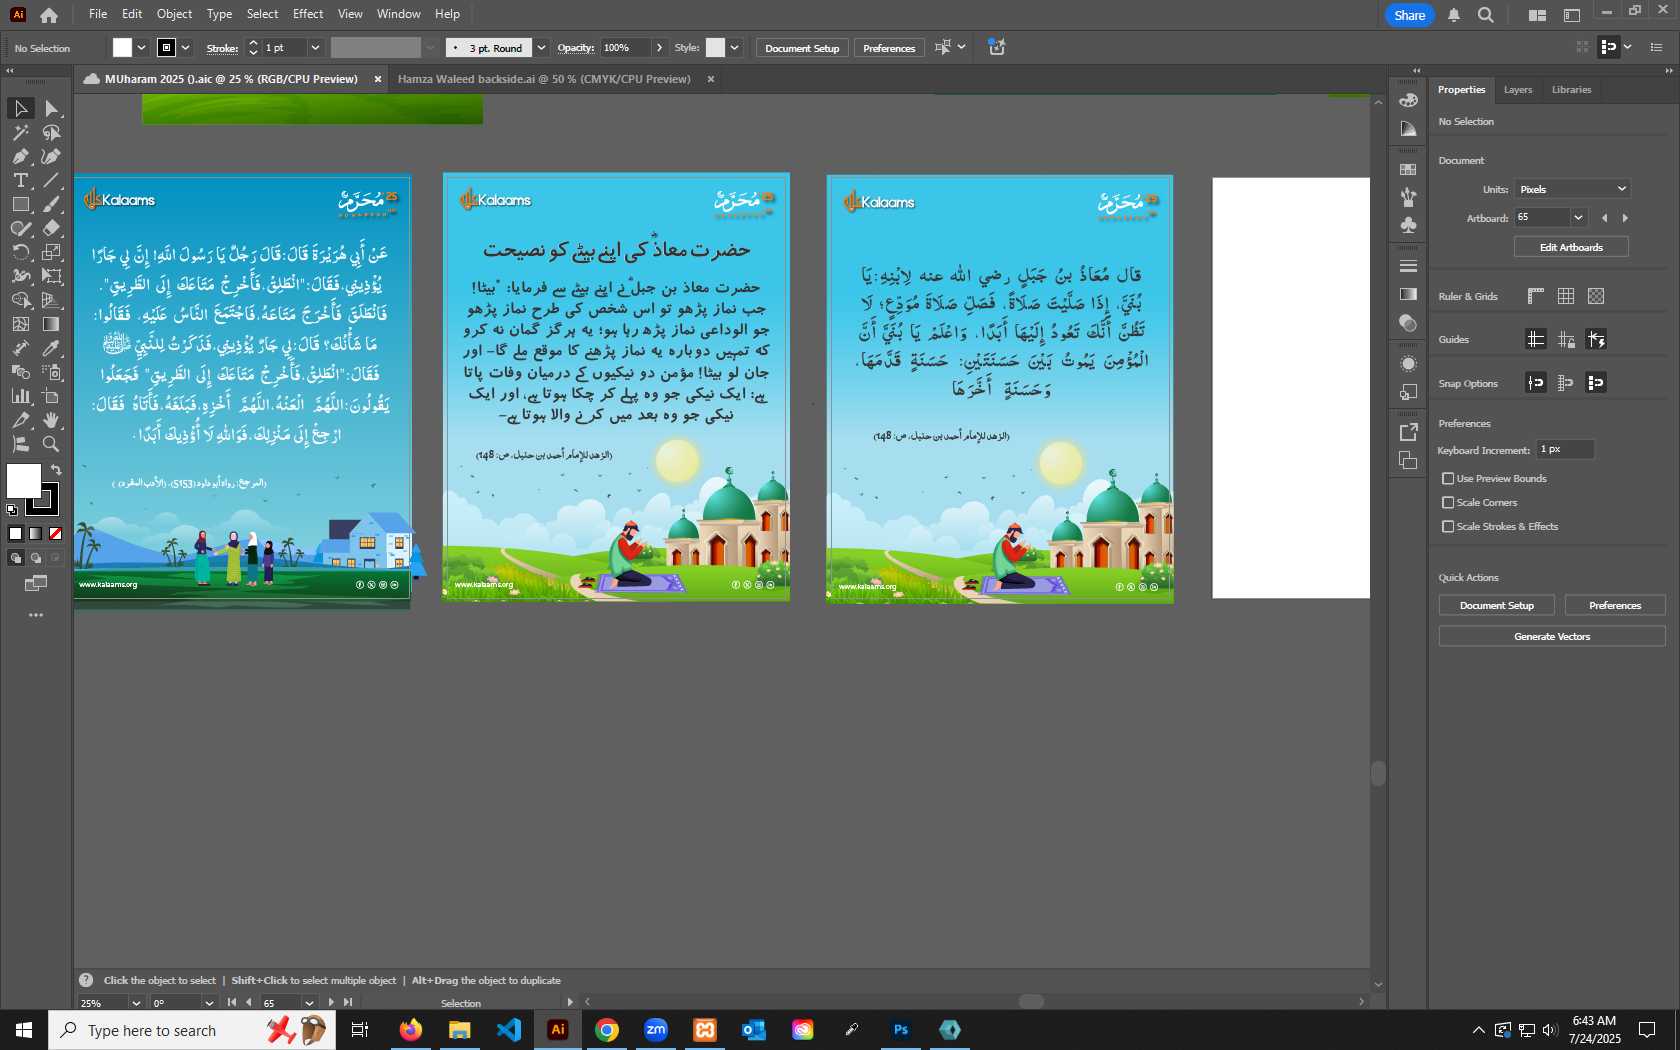This screenshot has height=1050, width=1680.
Task: Select the Lasso tool
Action: pos(52,132)
